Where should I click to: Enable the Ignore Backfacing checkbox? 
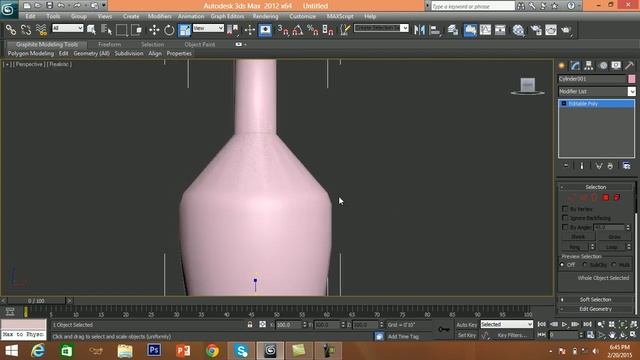click(x=565, y=218)
